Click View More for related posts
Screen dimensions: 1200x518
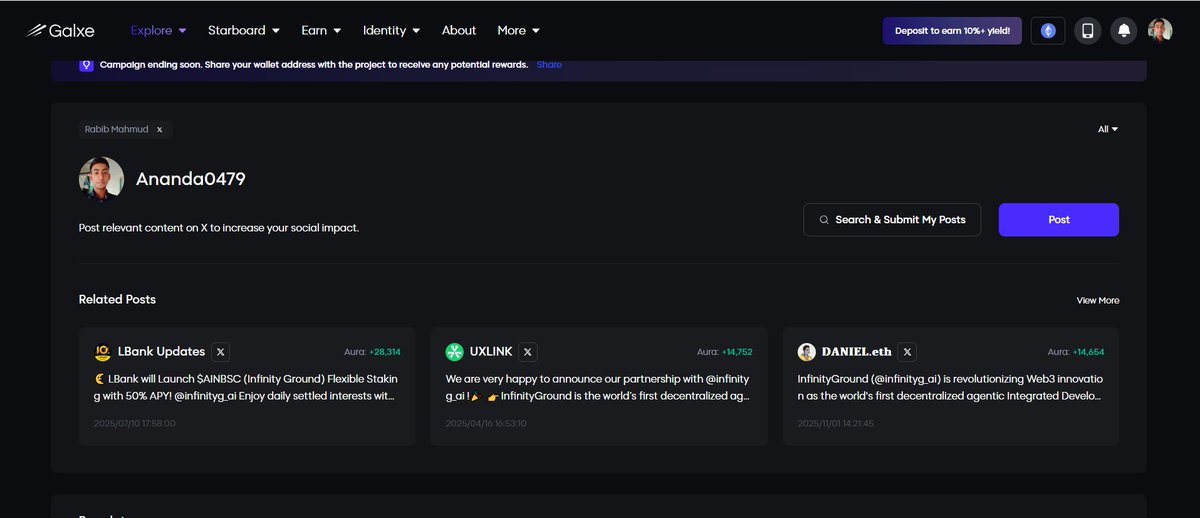point(1098,300)
